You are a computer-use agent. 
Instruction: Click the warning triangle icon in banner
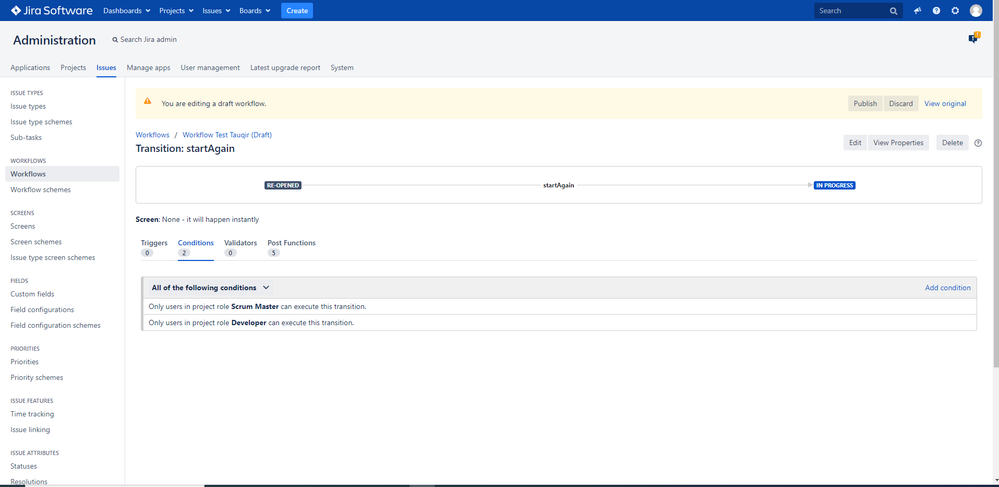click(147, 101)
